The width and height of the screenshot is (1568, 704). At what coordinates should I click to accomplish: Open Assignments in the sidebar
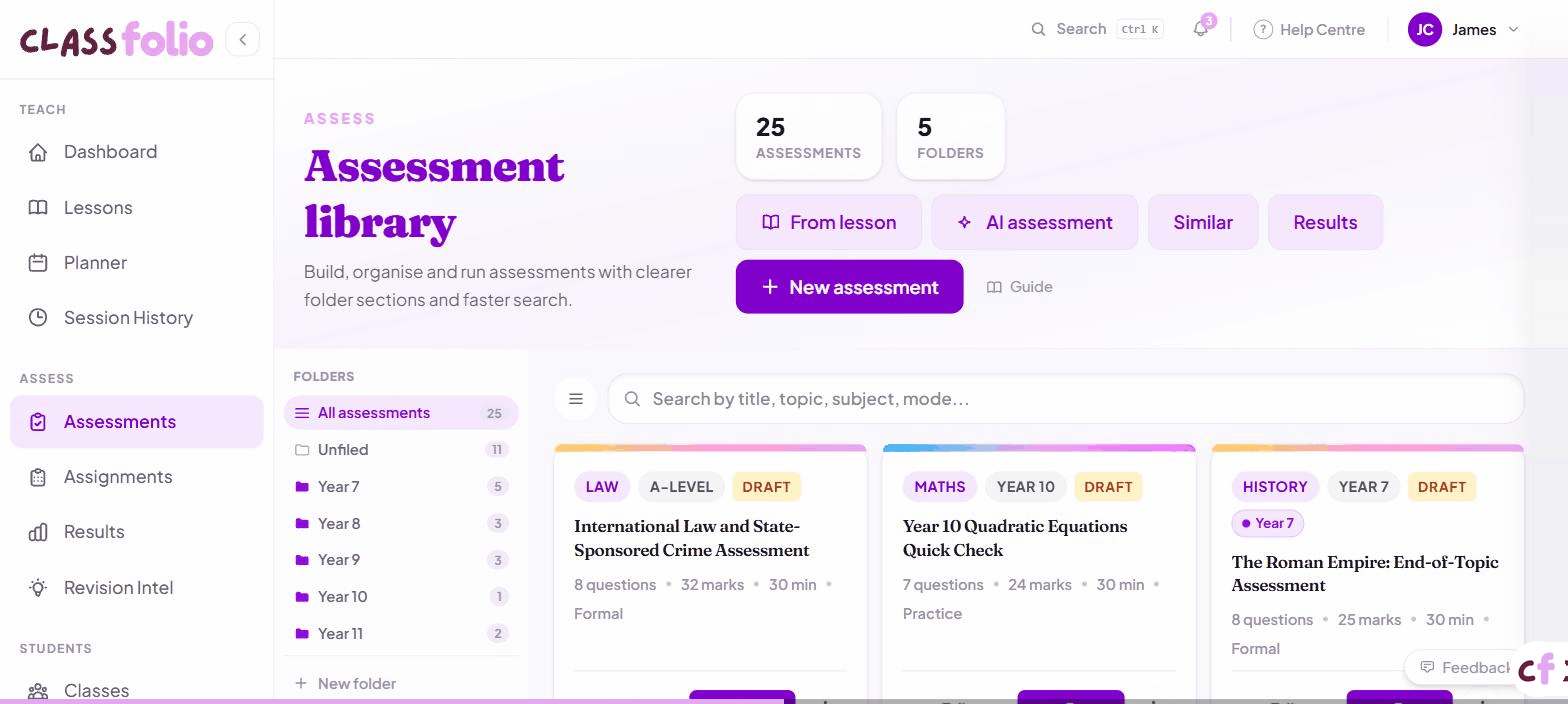[137, 477]
